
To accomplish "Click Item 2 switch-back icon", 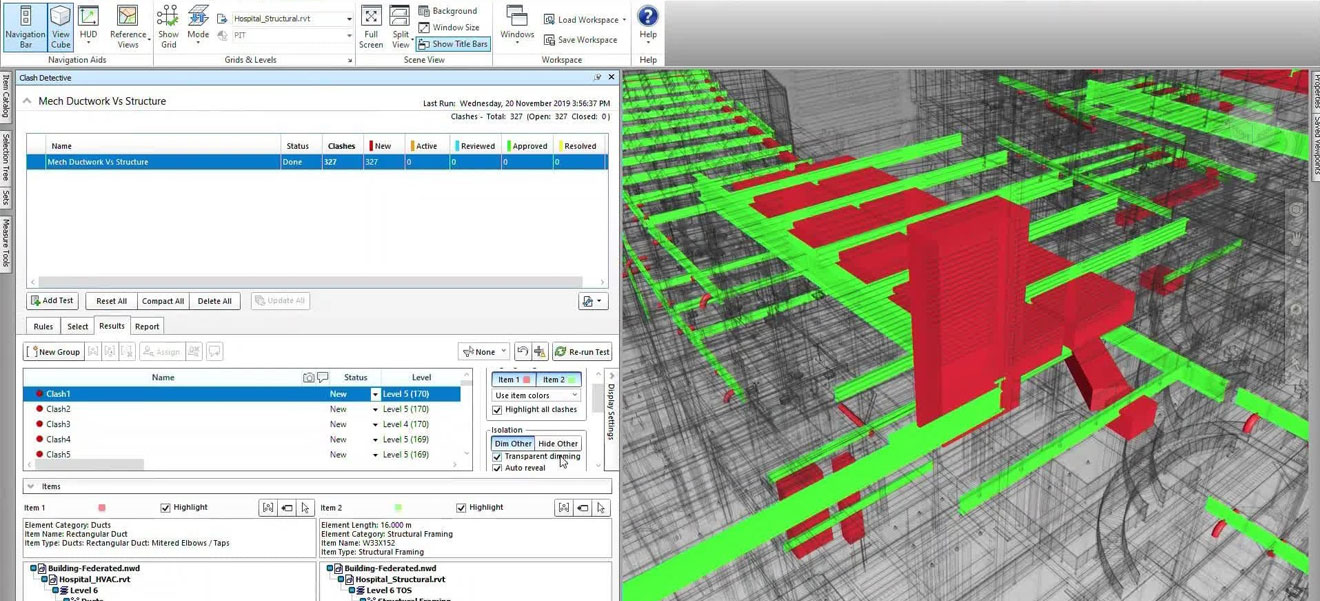I will (x=583, y=508).
